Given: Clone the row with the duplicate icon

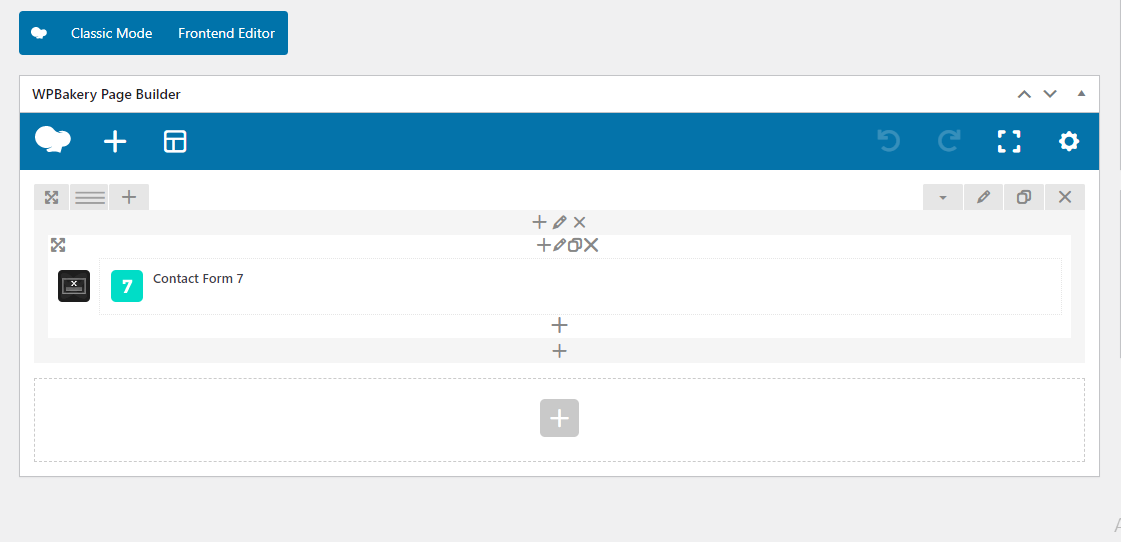Looking at the screenshot, I should pyautogui.click(x=1024, y=197).
